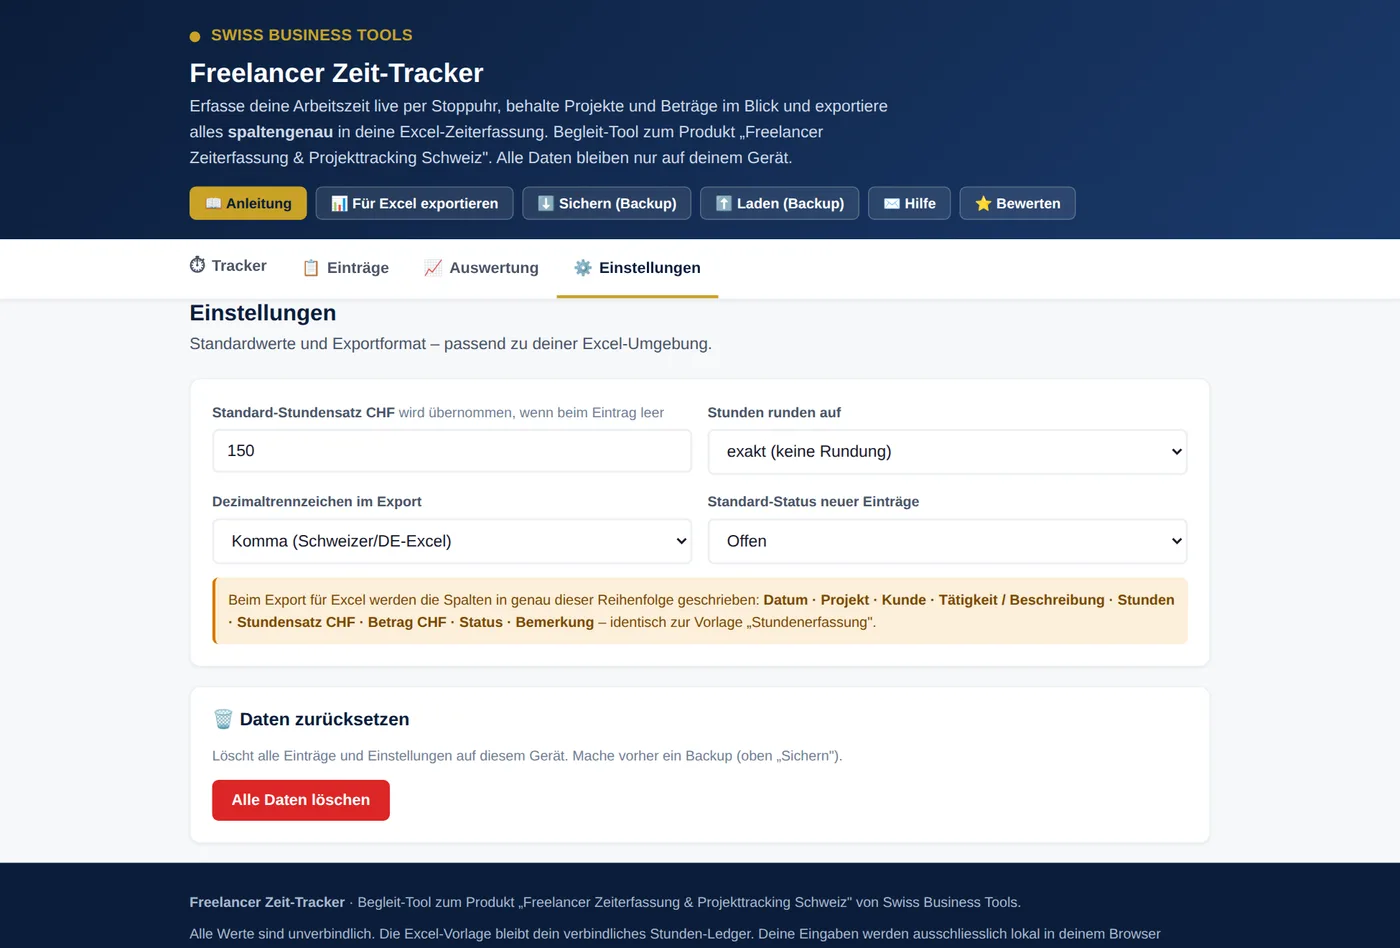This screenshot has height=948, width=1400.
Task: Open the Stunden runden auf dropdown
Action: point(947,452)
